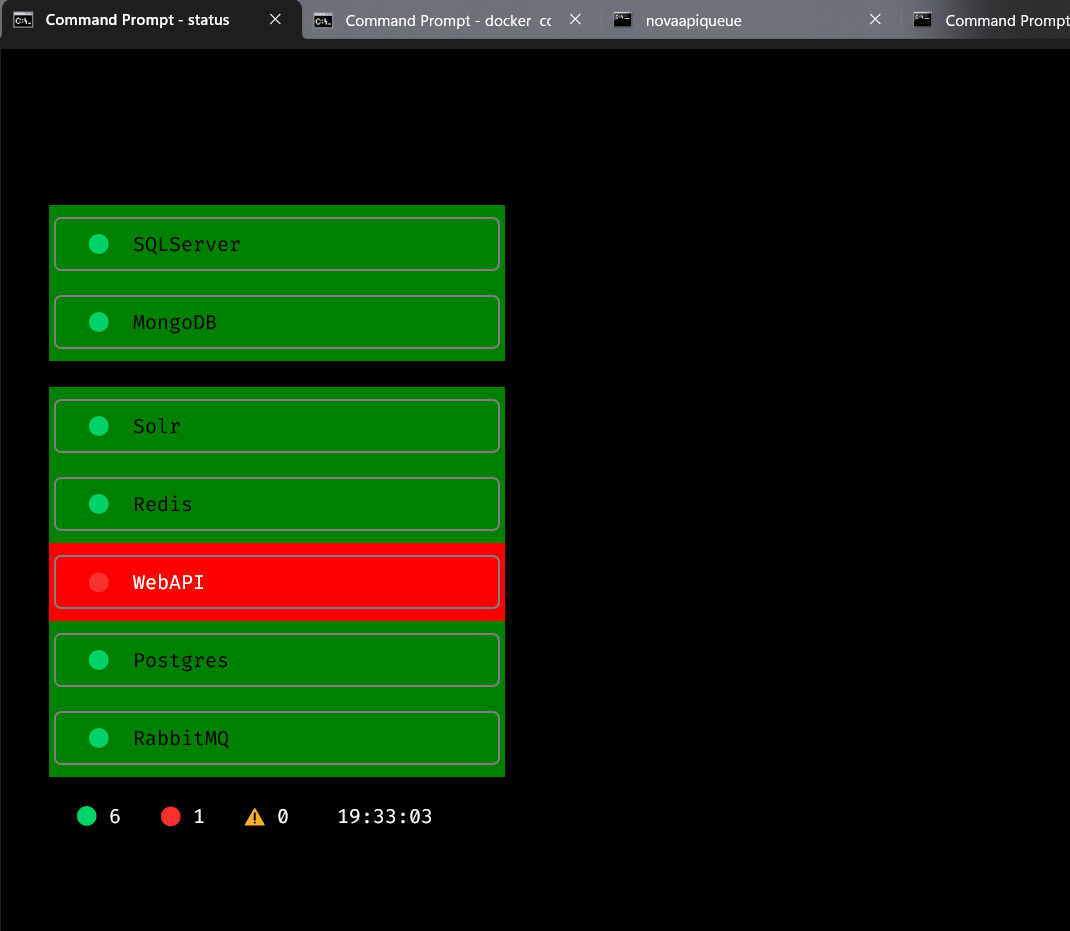1070x931 pixels.
Task: Click the red failed-count circle in footer
Action: click(171, 816)
